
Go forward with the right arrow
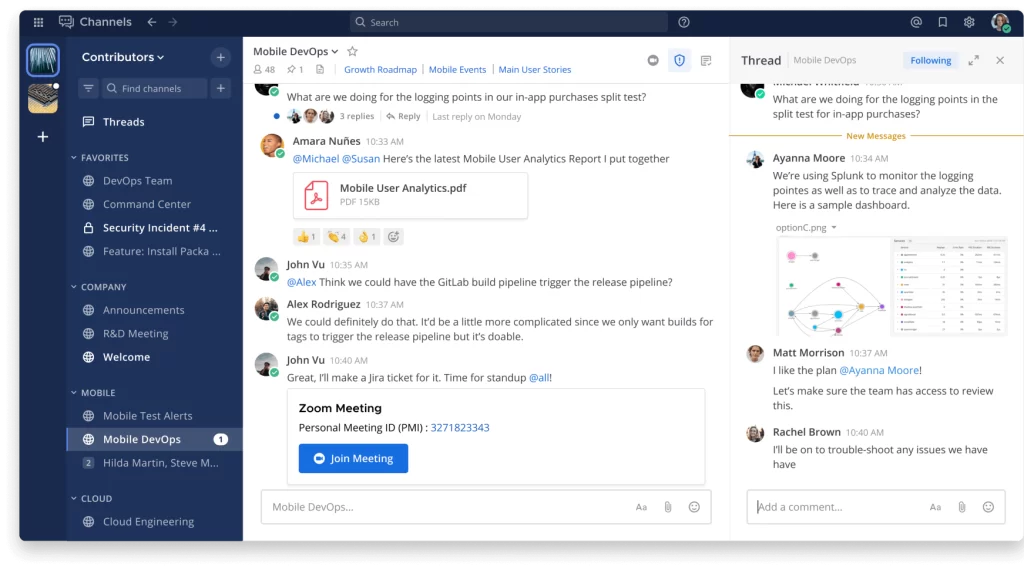pos(173,22)
